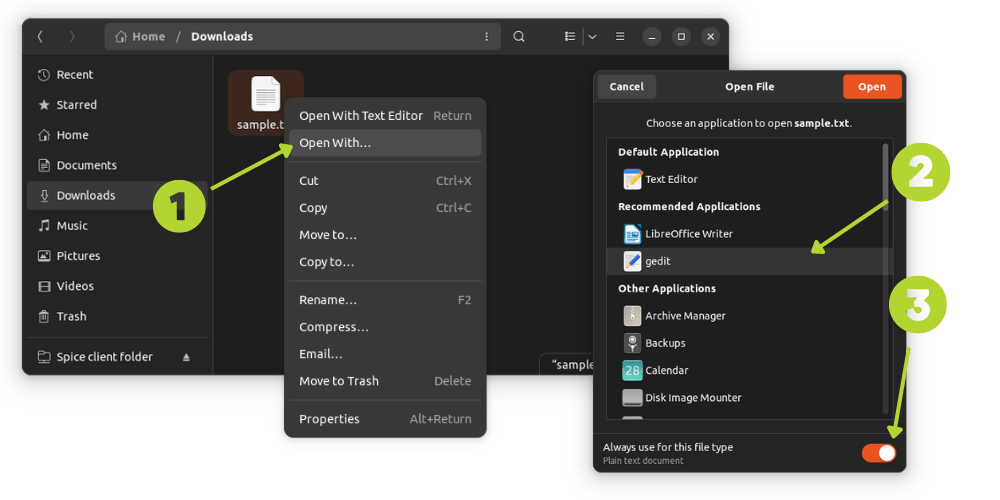Open the path bar three-dot menu

pos(486,36)
